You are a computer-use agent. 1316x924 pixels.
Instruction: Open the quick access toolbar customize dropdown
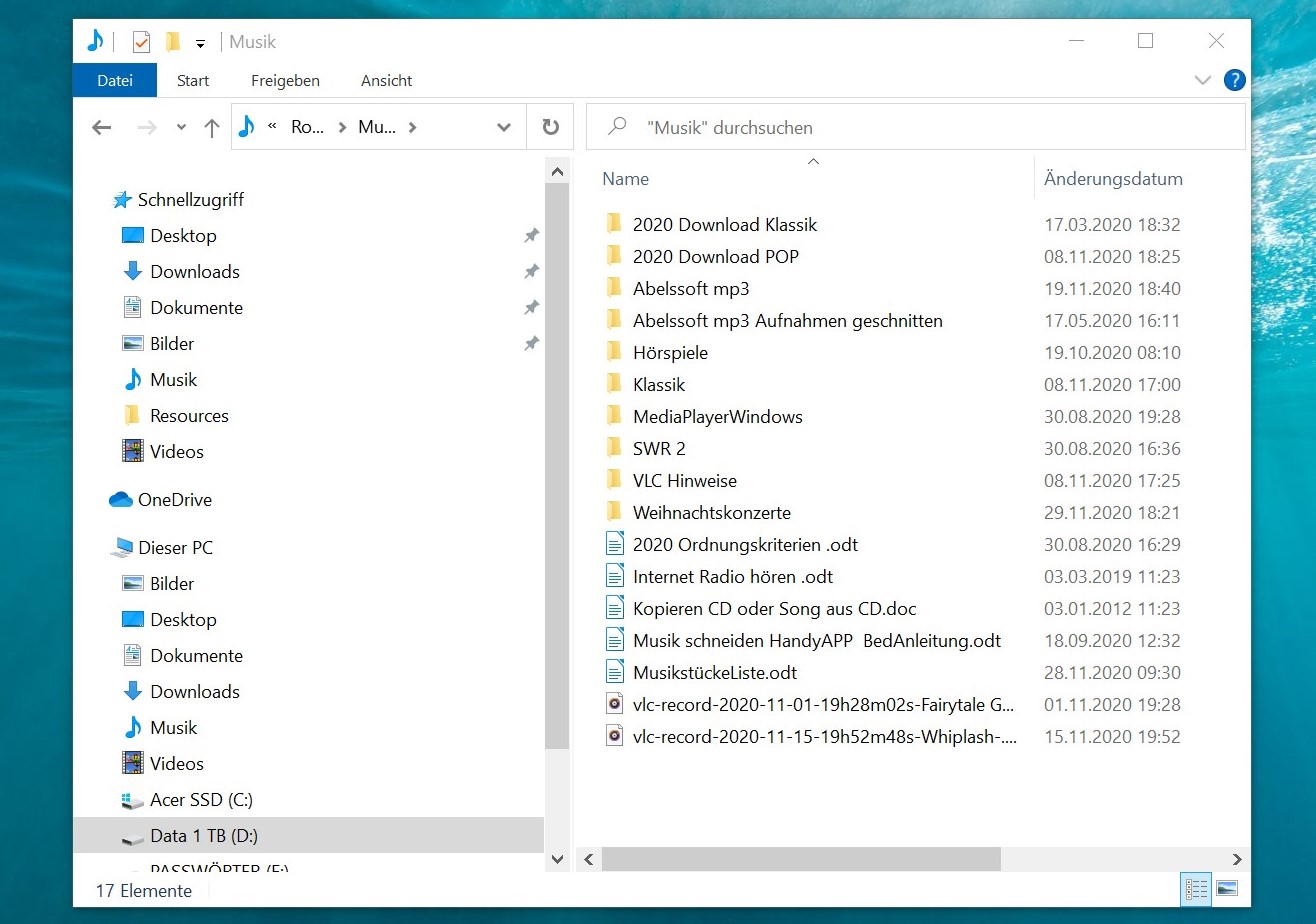click(200, 43)
